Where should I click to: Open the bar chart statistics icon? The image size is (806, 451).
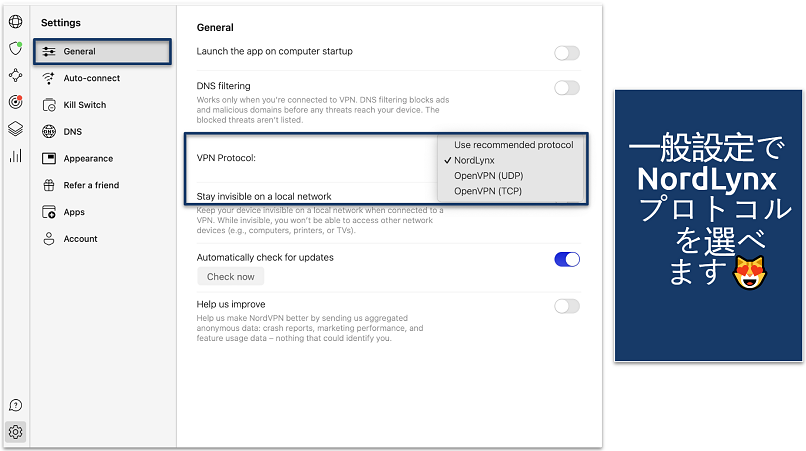click(x=15, y=156)
